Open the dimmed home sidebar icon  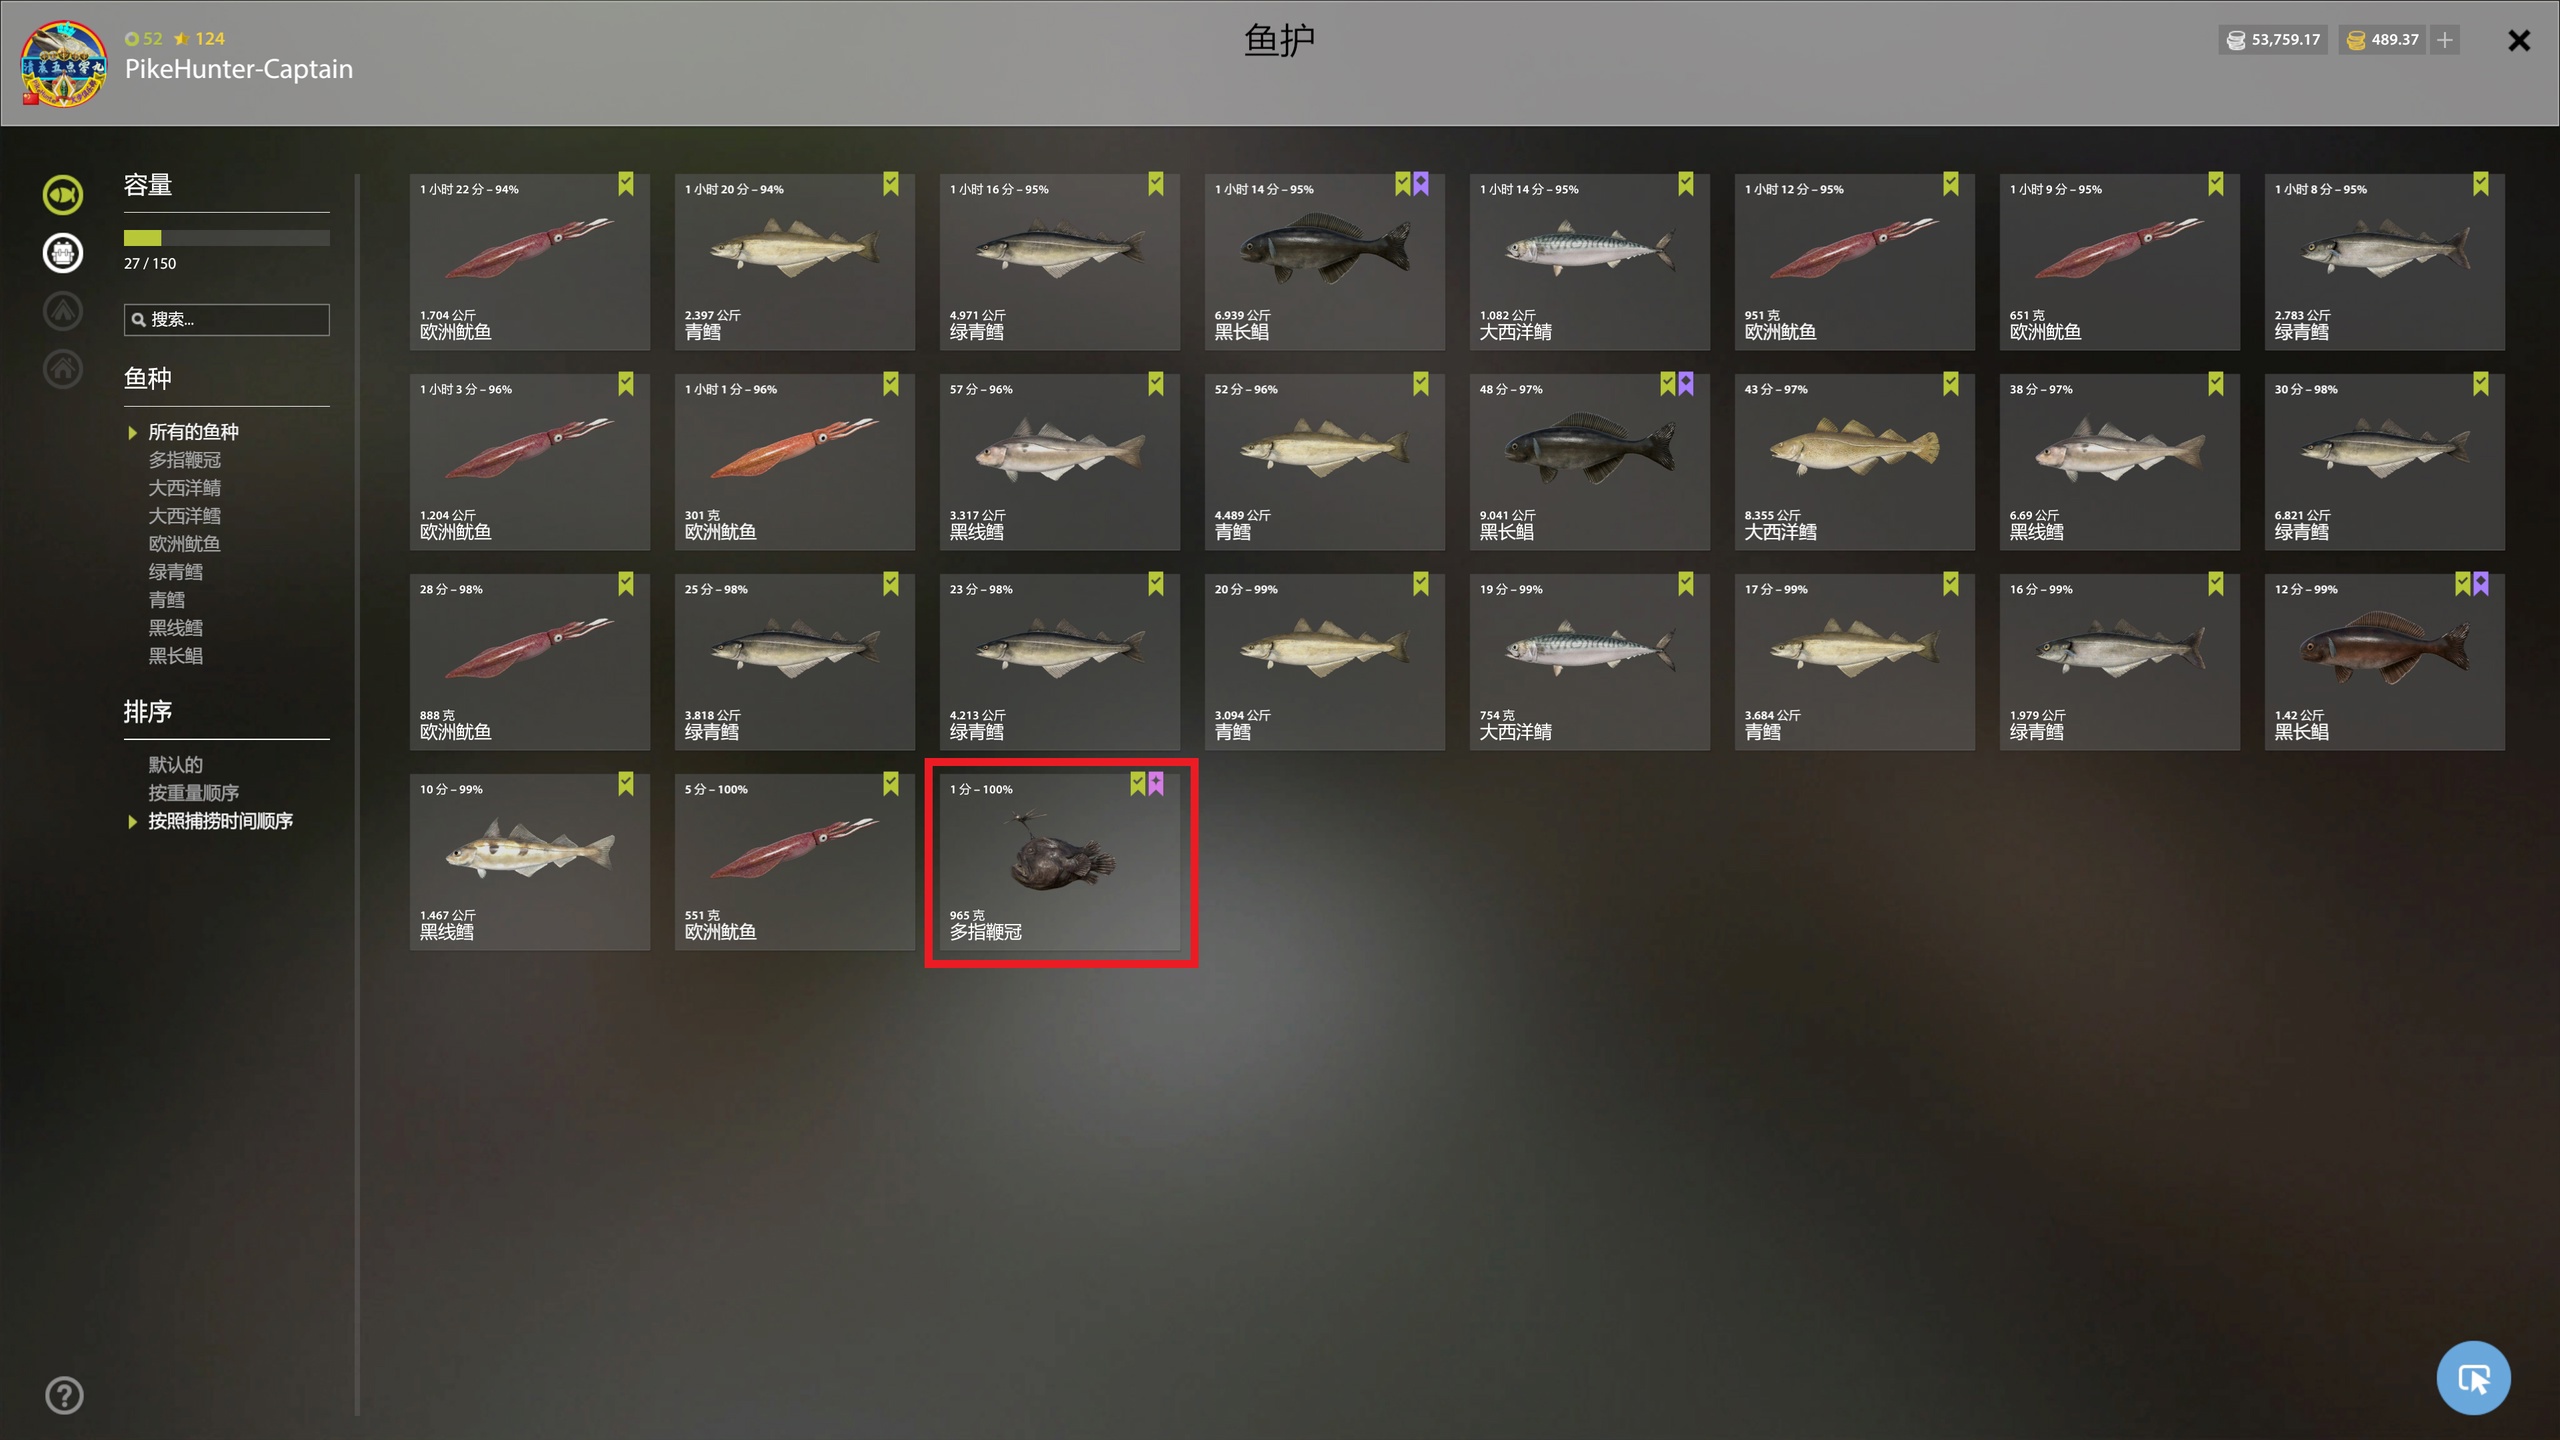(x=63, y=369)
